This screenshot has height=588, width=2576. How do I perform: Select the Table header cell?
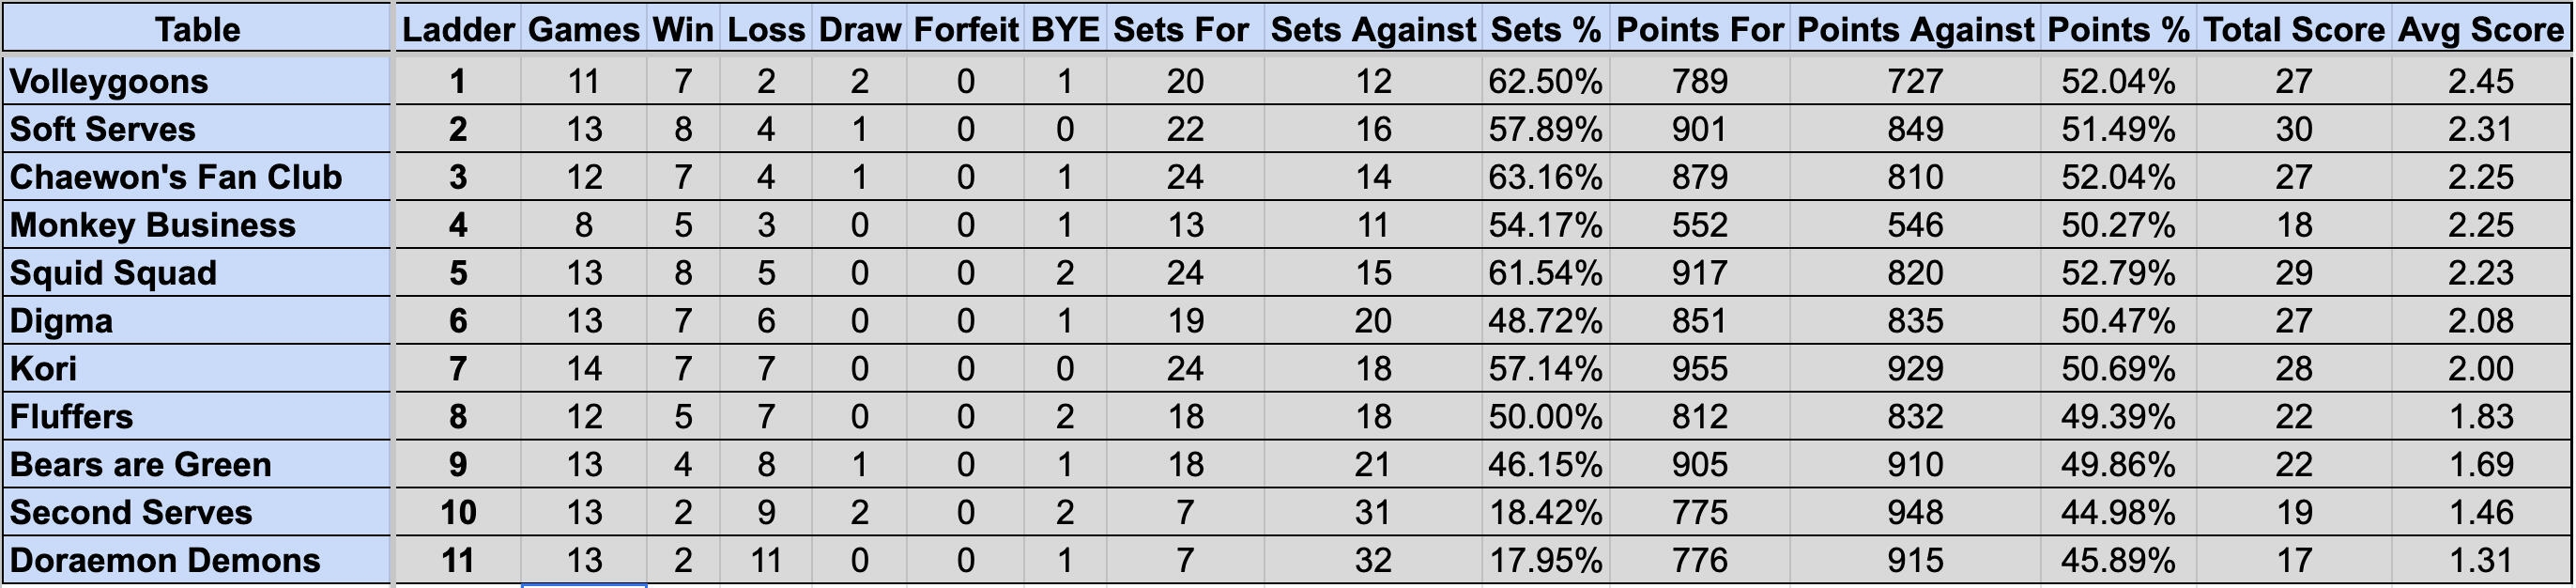coord(196,29)
